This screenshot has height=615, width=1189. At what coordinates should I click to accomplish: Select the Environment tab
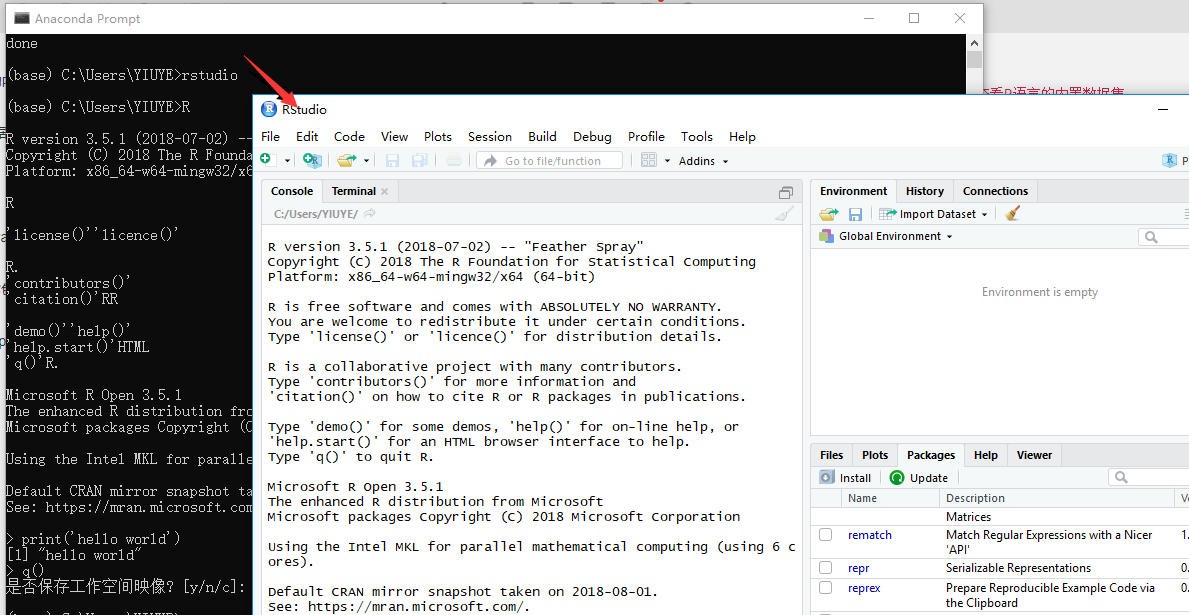pos(854,191)
